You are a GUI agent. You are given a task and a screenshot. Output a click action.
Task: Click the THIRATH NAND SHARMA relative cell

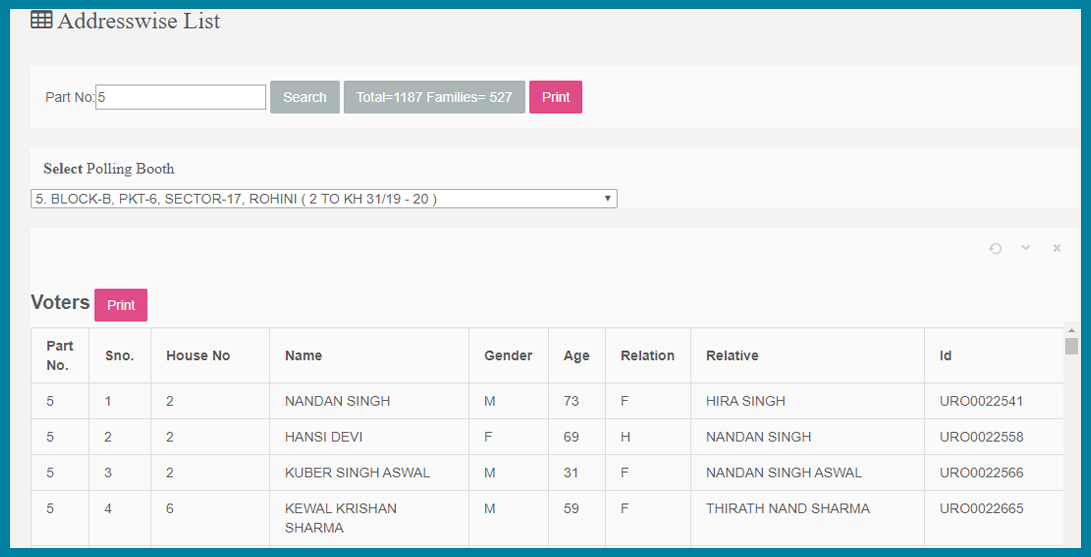pyautogui.click(x=787, y=508)
